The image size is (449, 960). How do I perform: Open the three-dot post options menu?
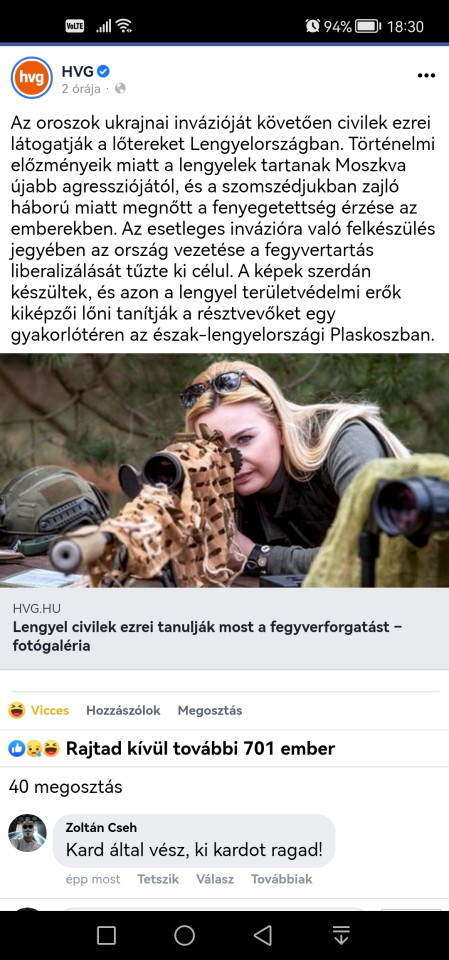tap(426, 75)
